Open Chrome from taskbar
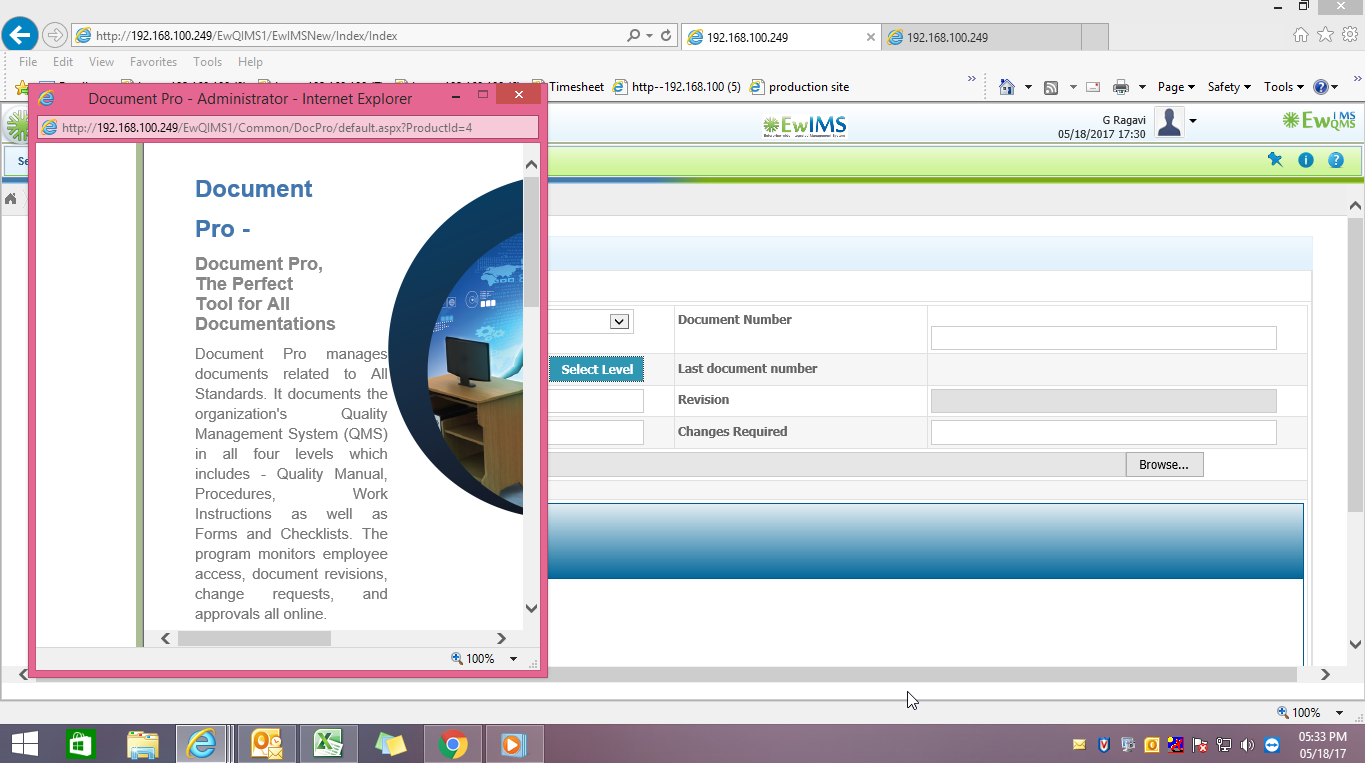1365x763 pixels. point(452,744)
